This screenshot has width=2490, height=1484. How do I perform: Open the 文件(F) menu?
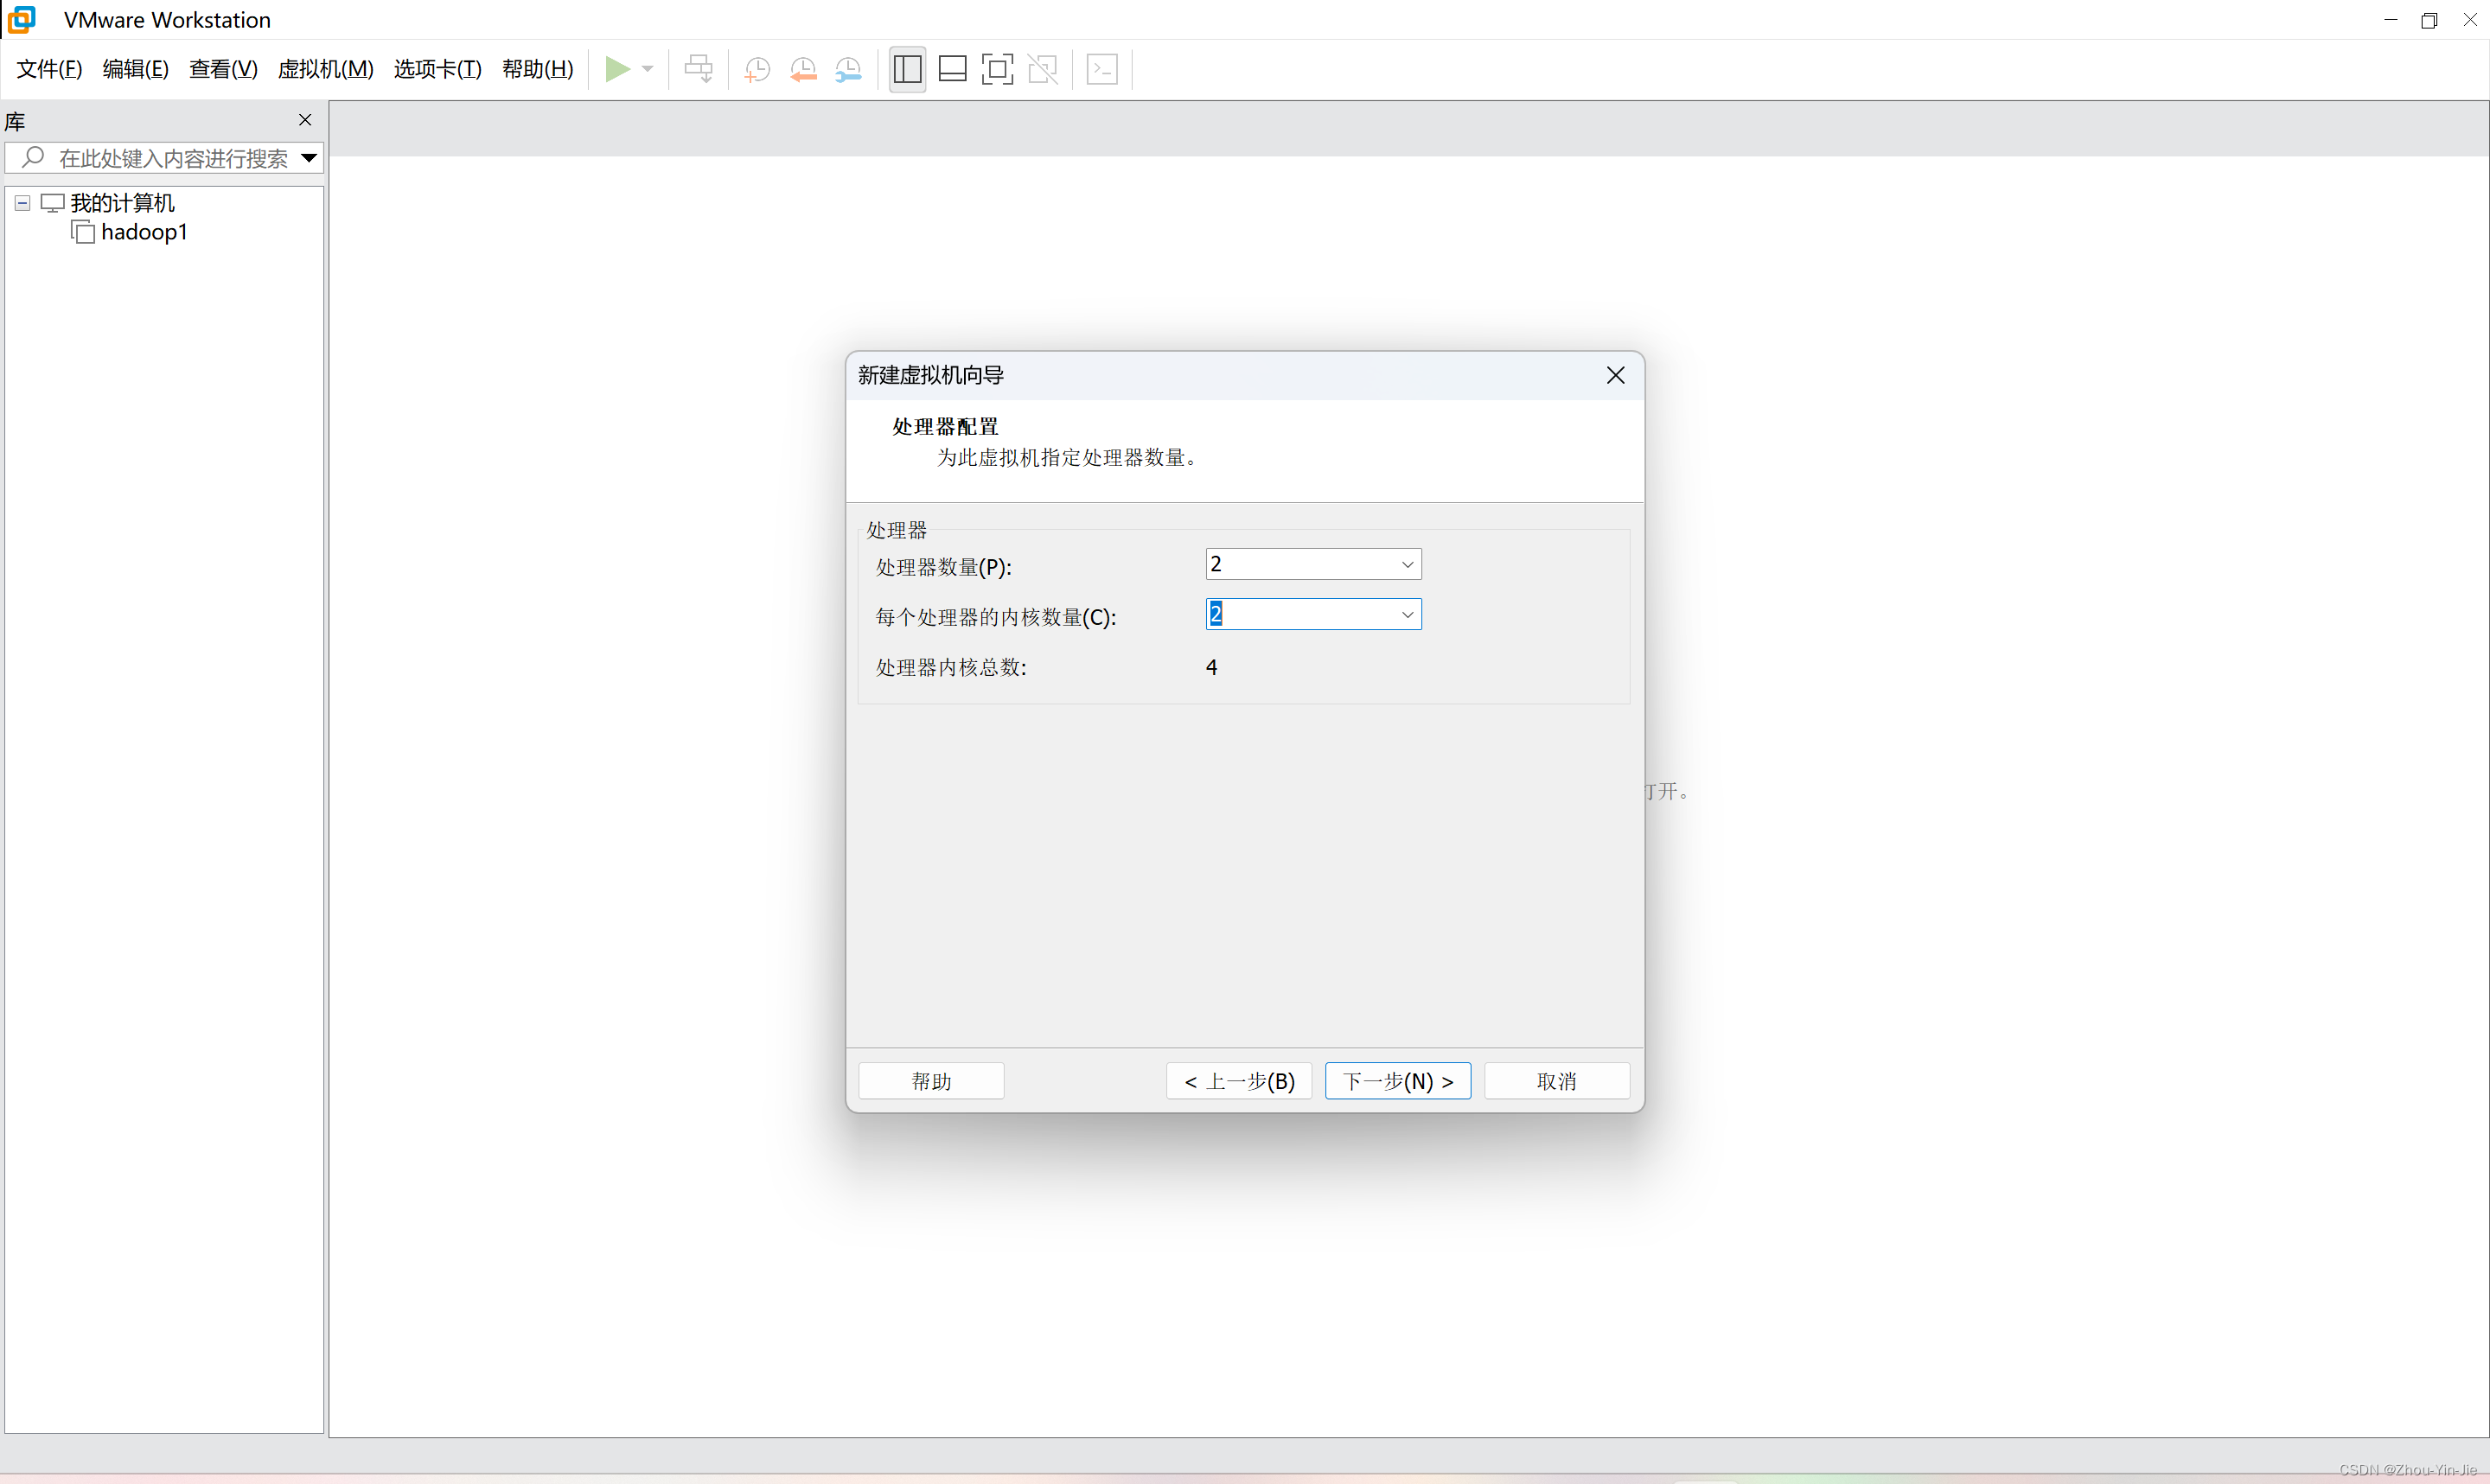[49, 69]
